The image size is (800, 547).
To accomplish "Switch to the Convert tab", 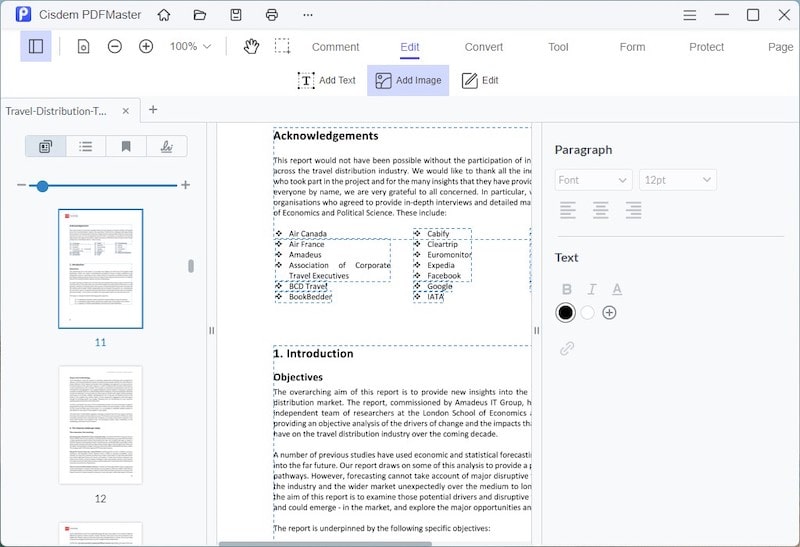I will coord(484,47).
